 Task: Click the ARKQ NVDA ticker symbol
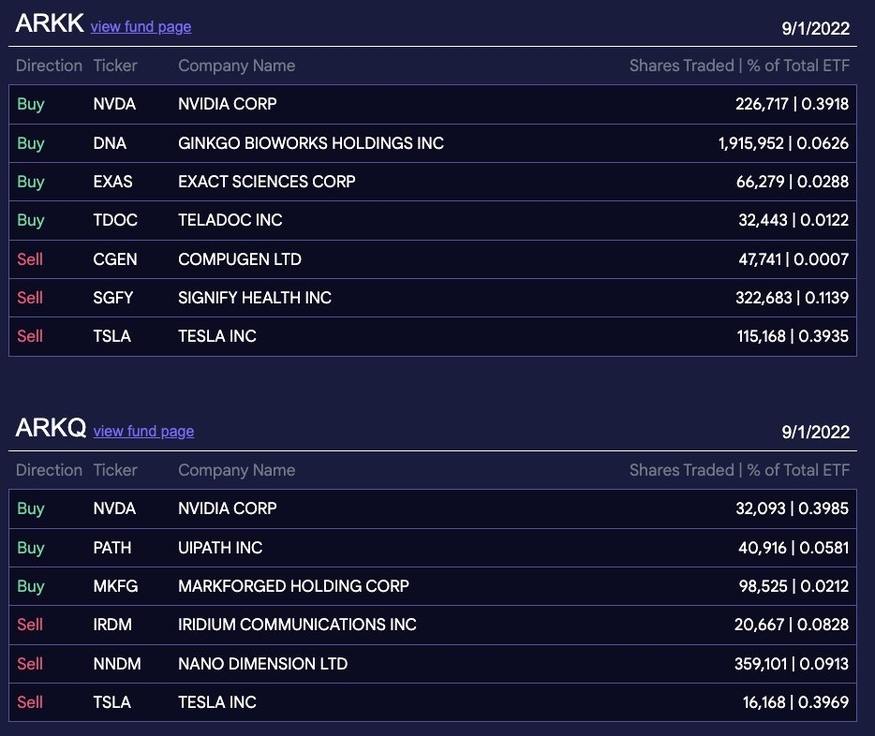coord(114,509)
